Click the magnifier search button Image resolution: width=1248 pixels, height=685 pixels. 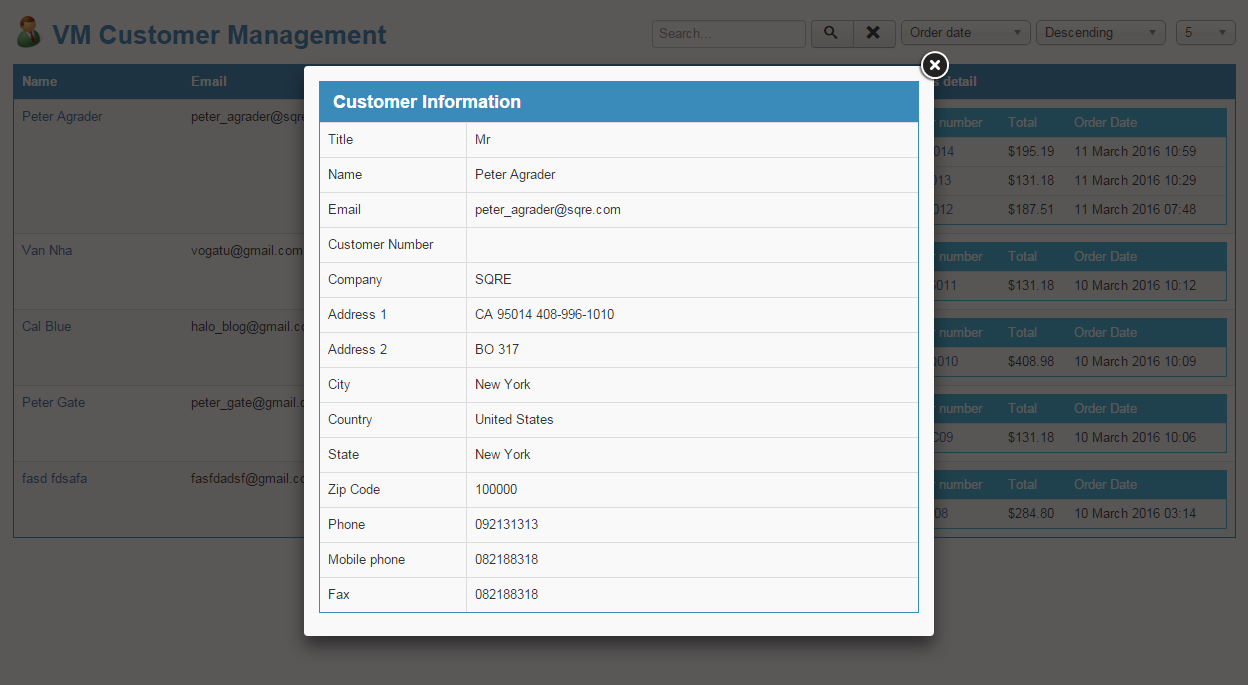pos(831,33)
